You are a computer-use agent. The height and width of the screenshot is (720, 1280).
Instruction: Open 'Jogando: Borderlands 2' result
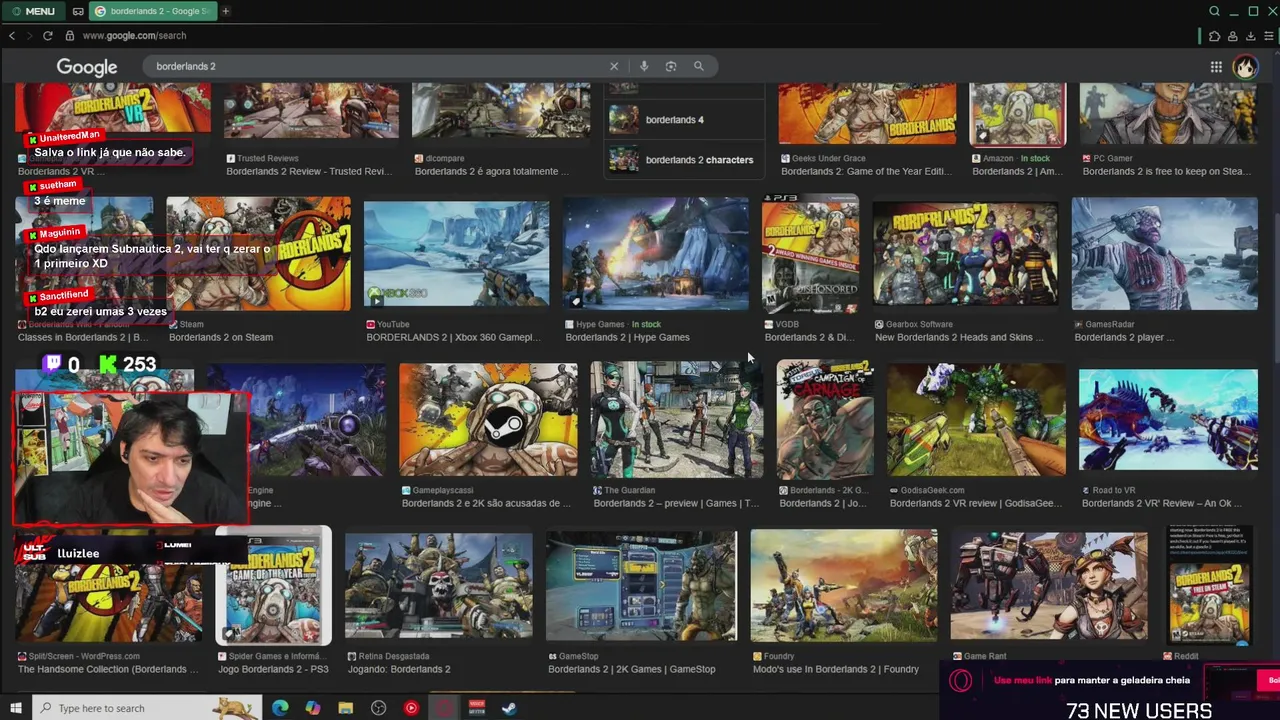tap(398, 669)
